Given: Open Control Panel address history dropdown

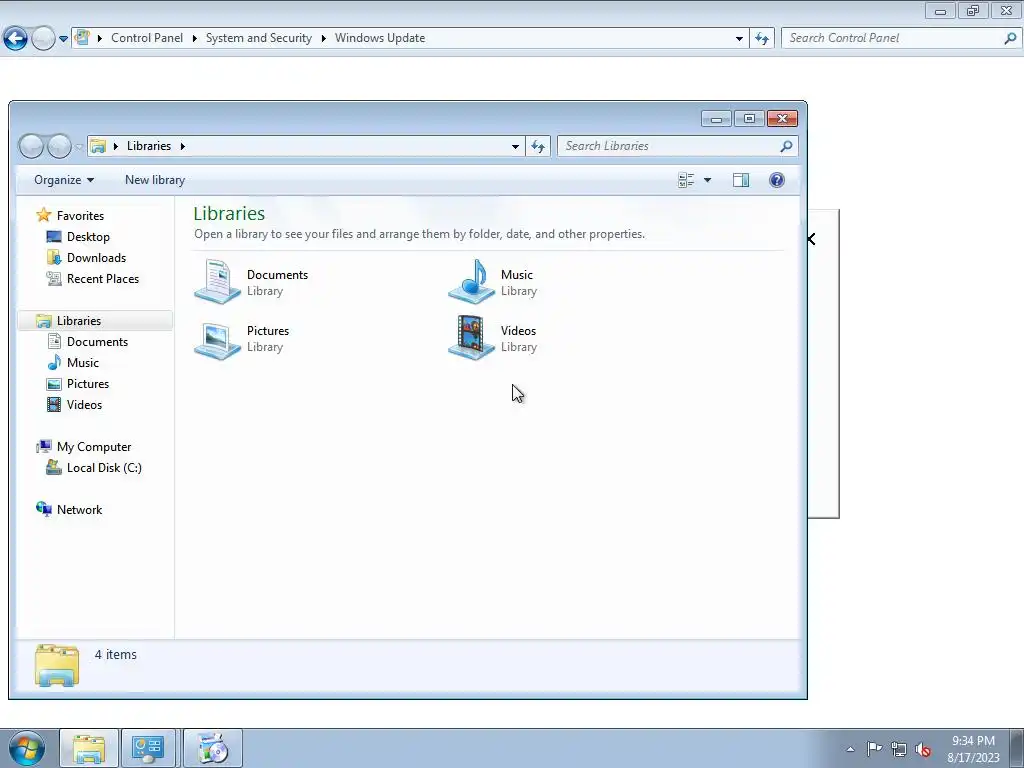Looking at the screenshot, I should click(739, 39).
